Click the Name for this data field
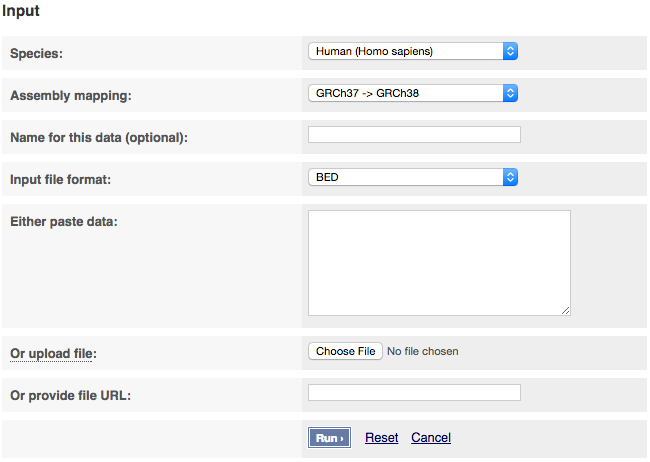Viewport: 650px width, 462px height. tap(414, 135)
